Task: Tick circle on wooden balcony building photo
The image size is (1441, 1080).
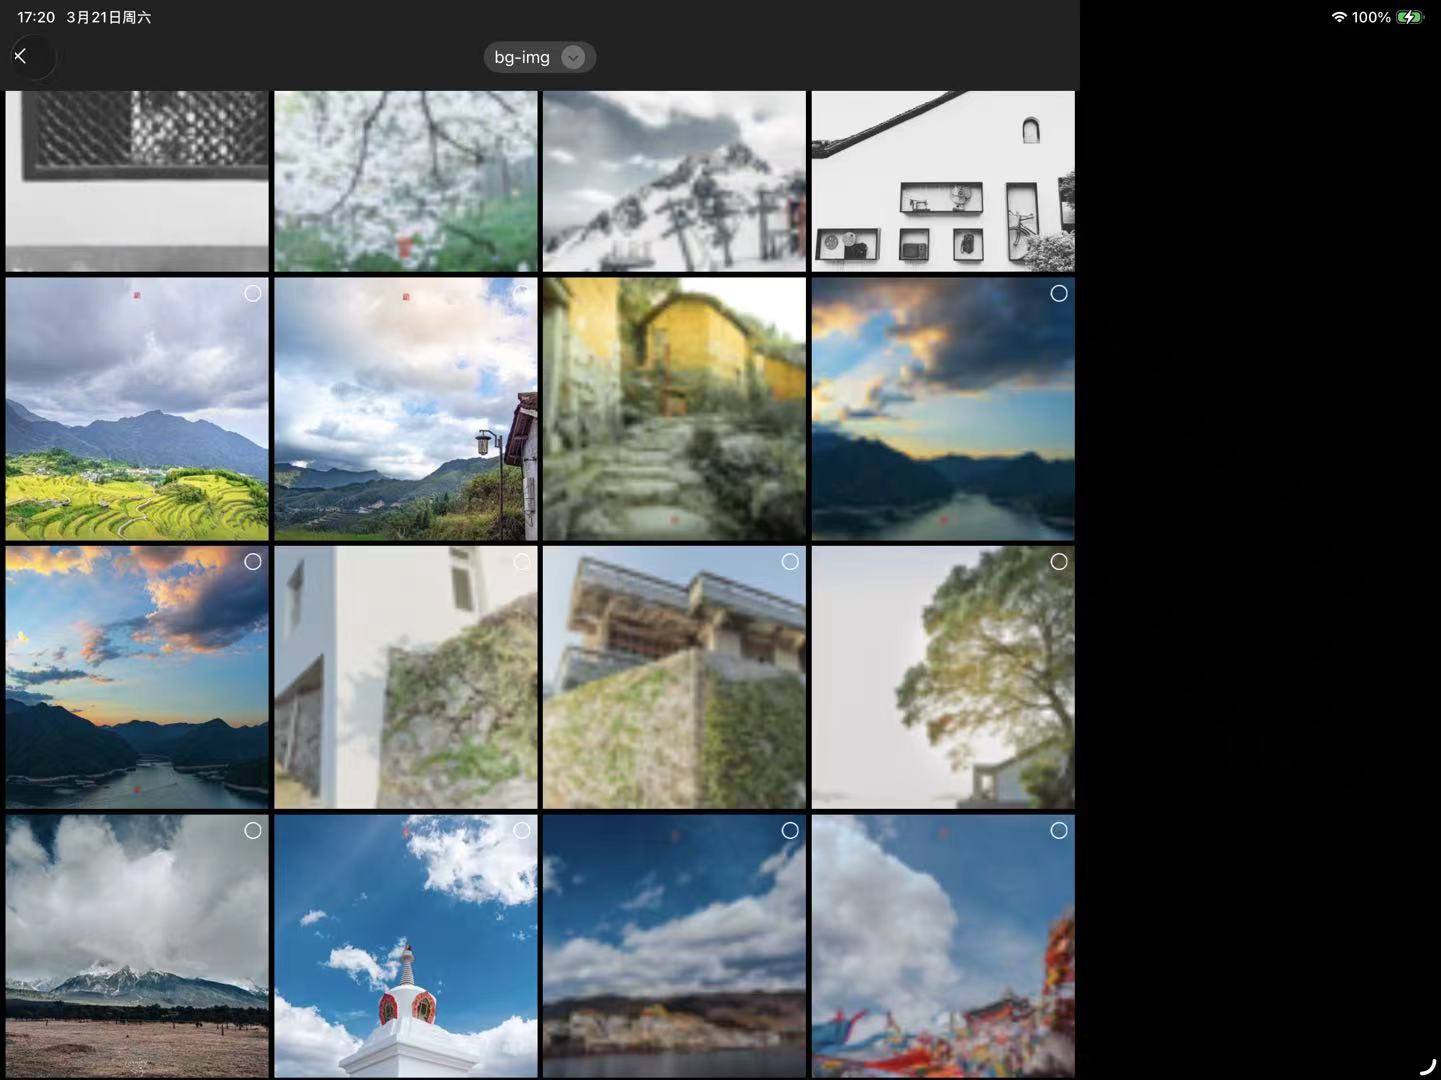Action: coord(790,562)
